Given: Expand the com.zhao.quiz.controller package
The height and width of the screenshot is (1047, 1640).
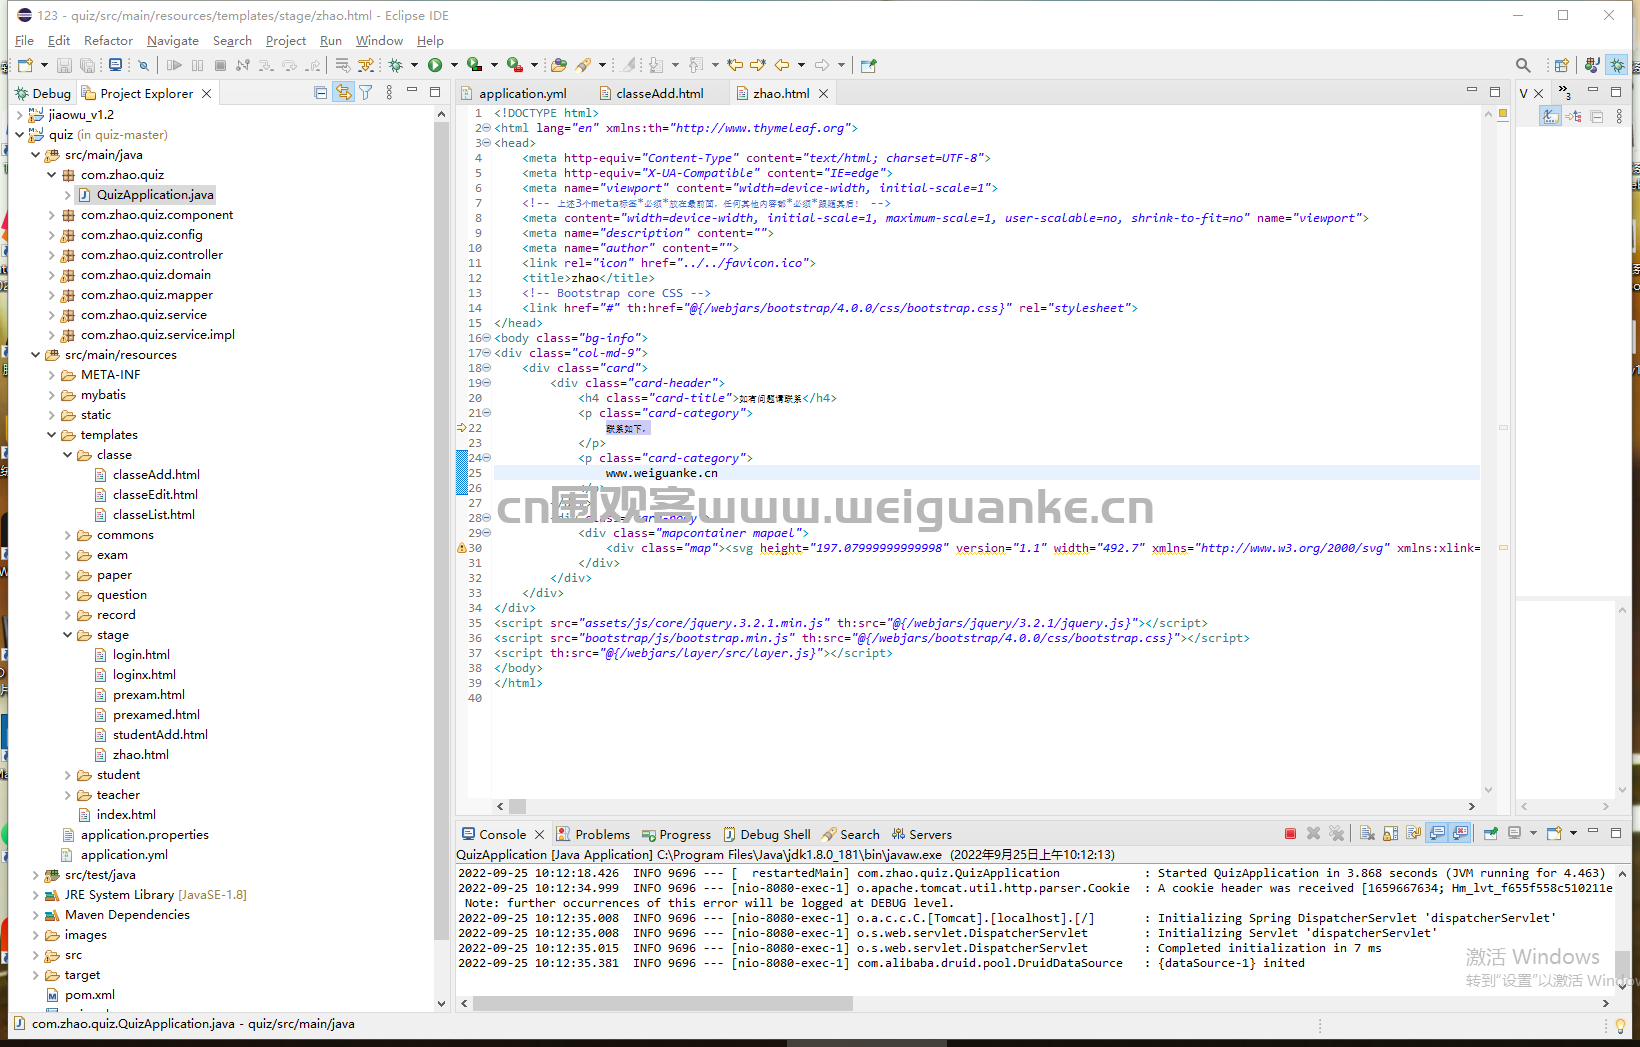Looking at the screenshot, I should (x=52, y=255).
